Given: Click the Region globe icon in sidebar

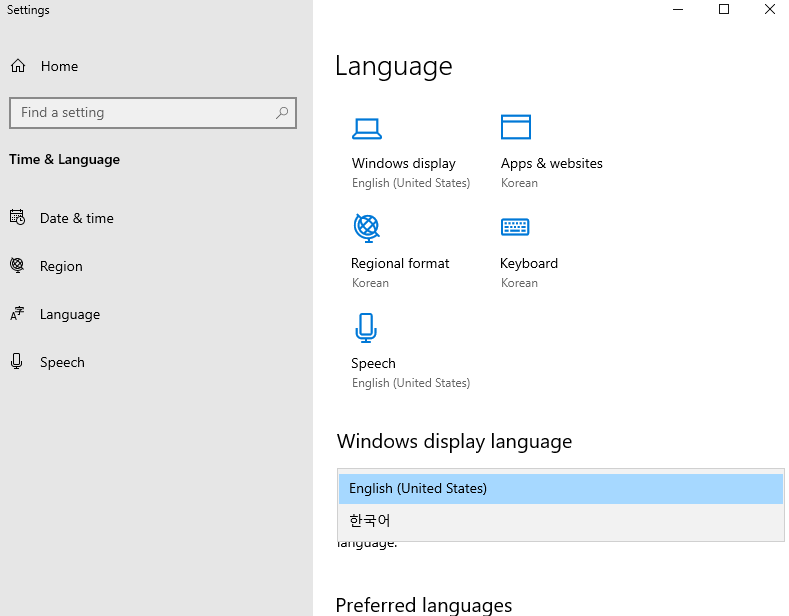Looking at the screenshot, I should coord(17,265).
